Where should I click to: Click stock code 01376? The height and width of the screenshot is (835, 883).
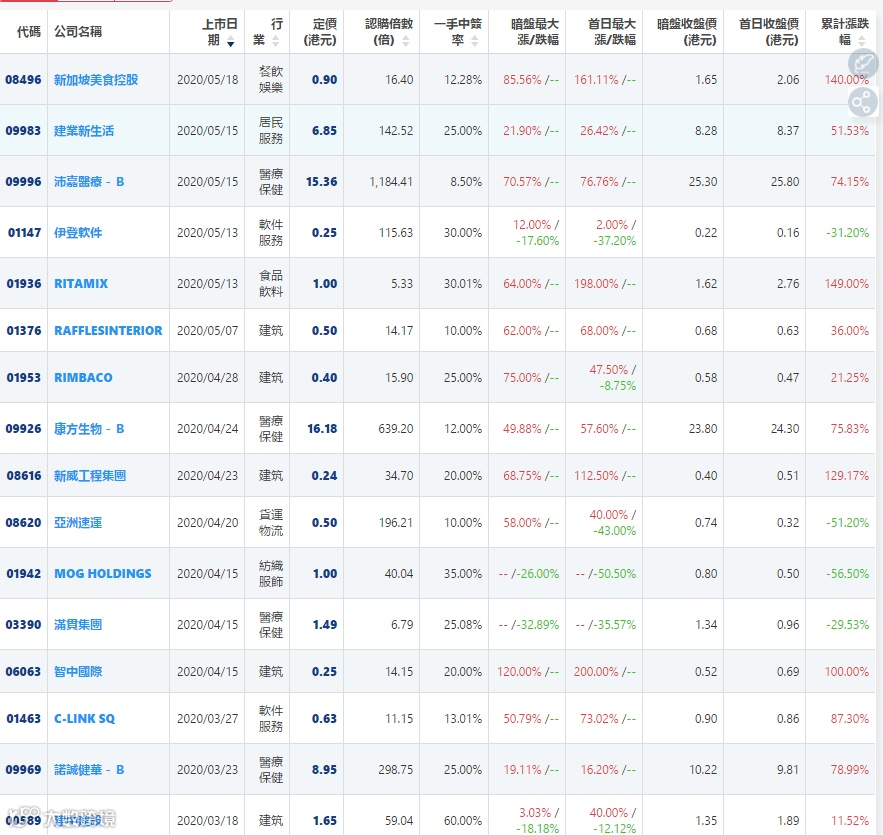(24, 331)
